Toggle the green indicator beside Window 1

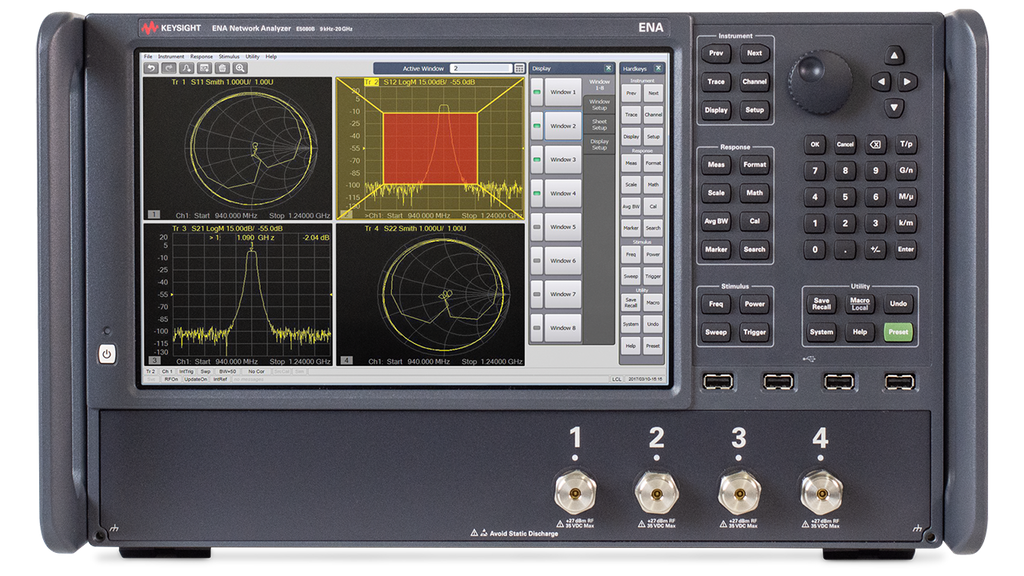coord(537,92)
